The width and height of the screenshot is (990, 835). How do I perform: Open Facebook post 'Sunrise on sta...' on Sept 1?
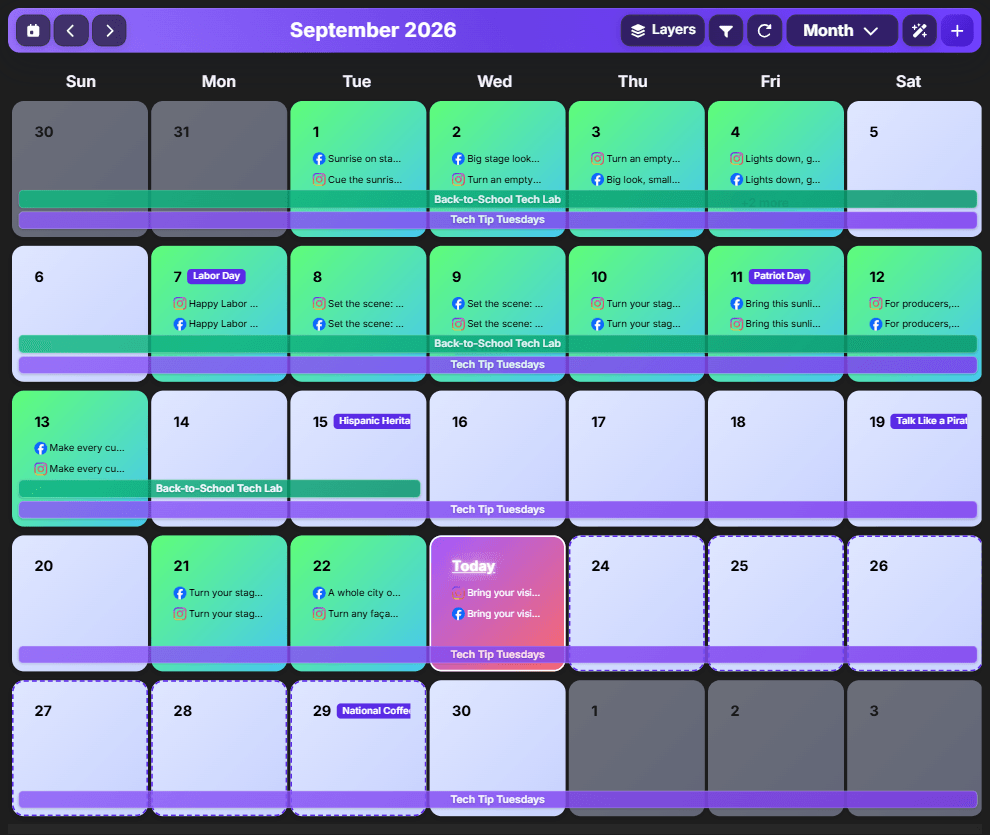[x=357, y=158]
